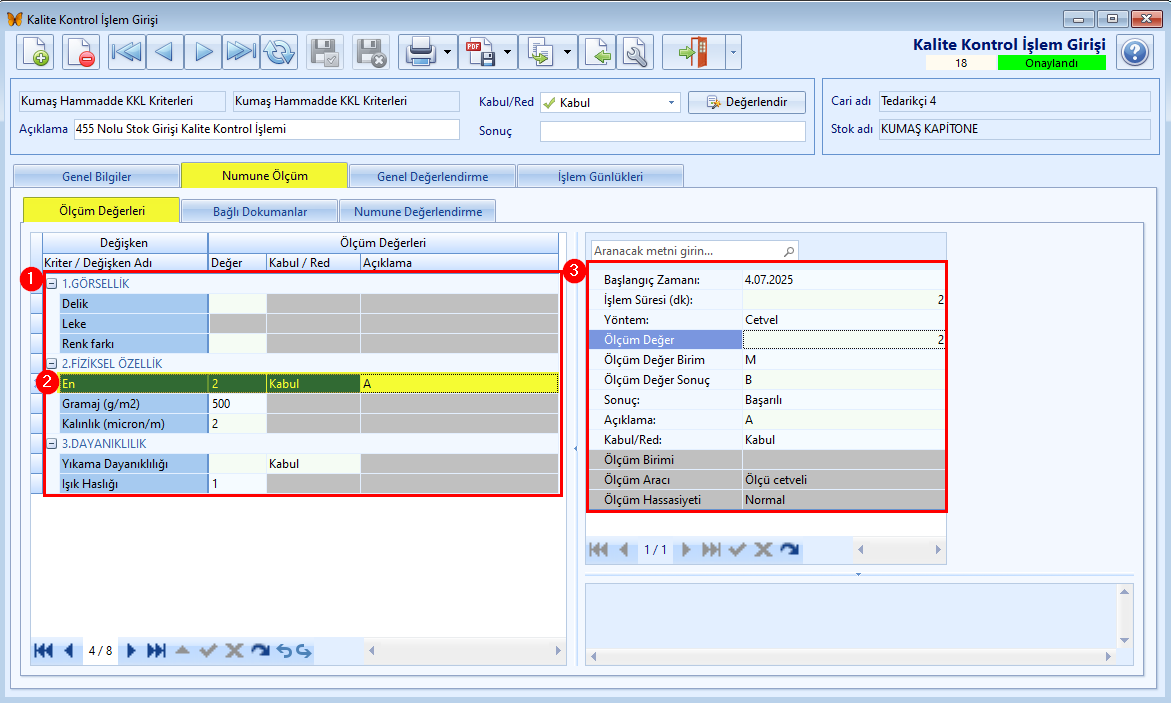Image resolution: width=1171 pixels, height=703 pixels.
Task: Click the up-triangle icon in the left grid navigator
Action: point(182,651)
